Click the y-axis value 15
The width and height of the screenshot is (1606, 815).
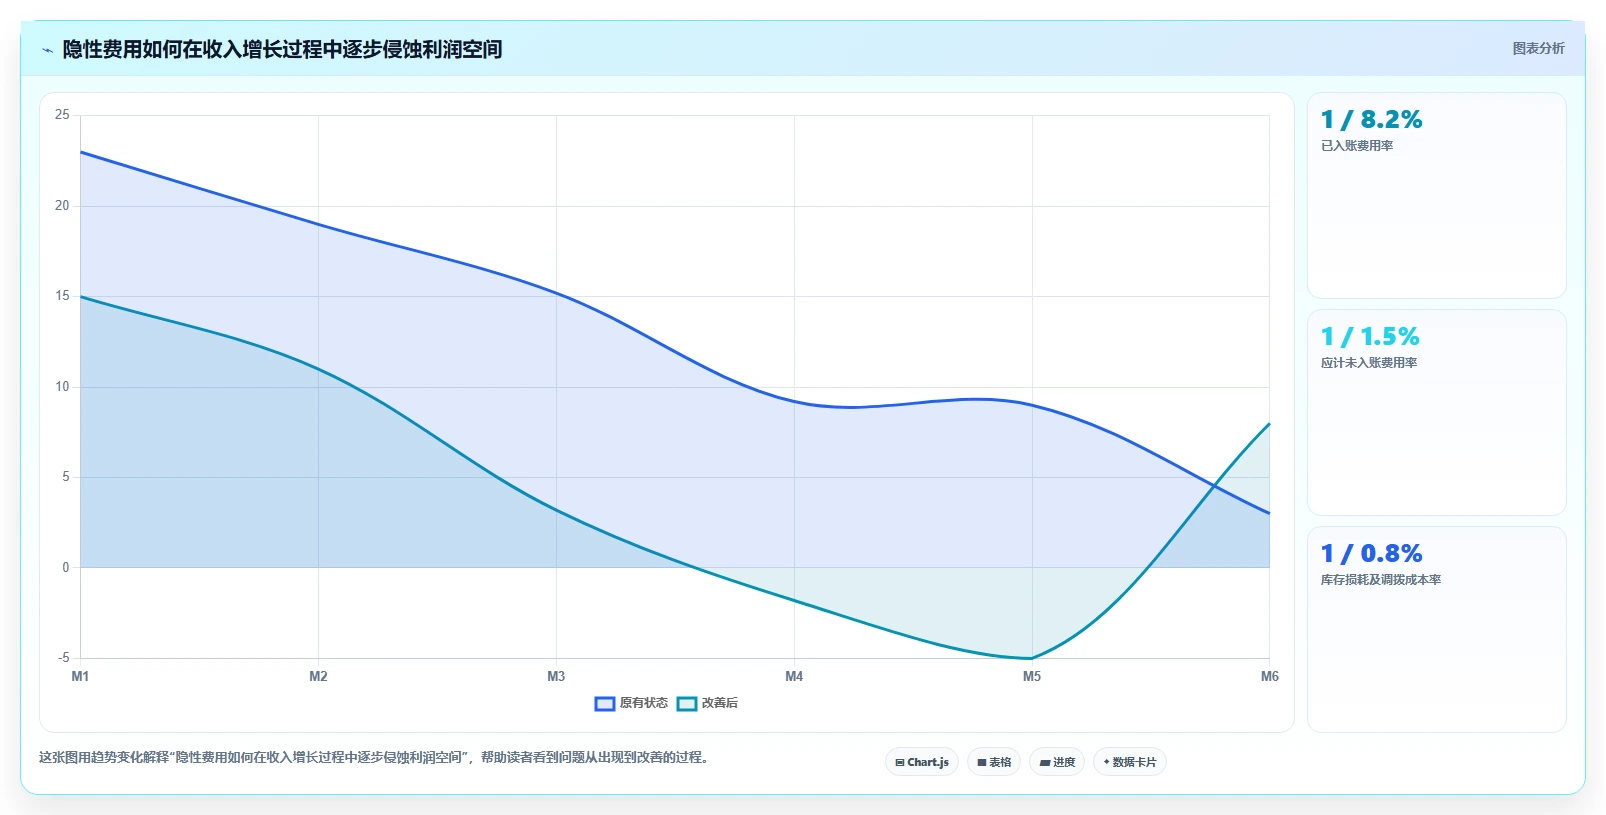62,296
